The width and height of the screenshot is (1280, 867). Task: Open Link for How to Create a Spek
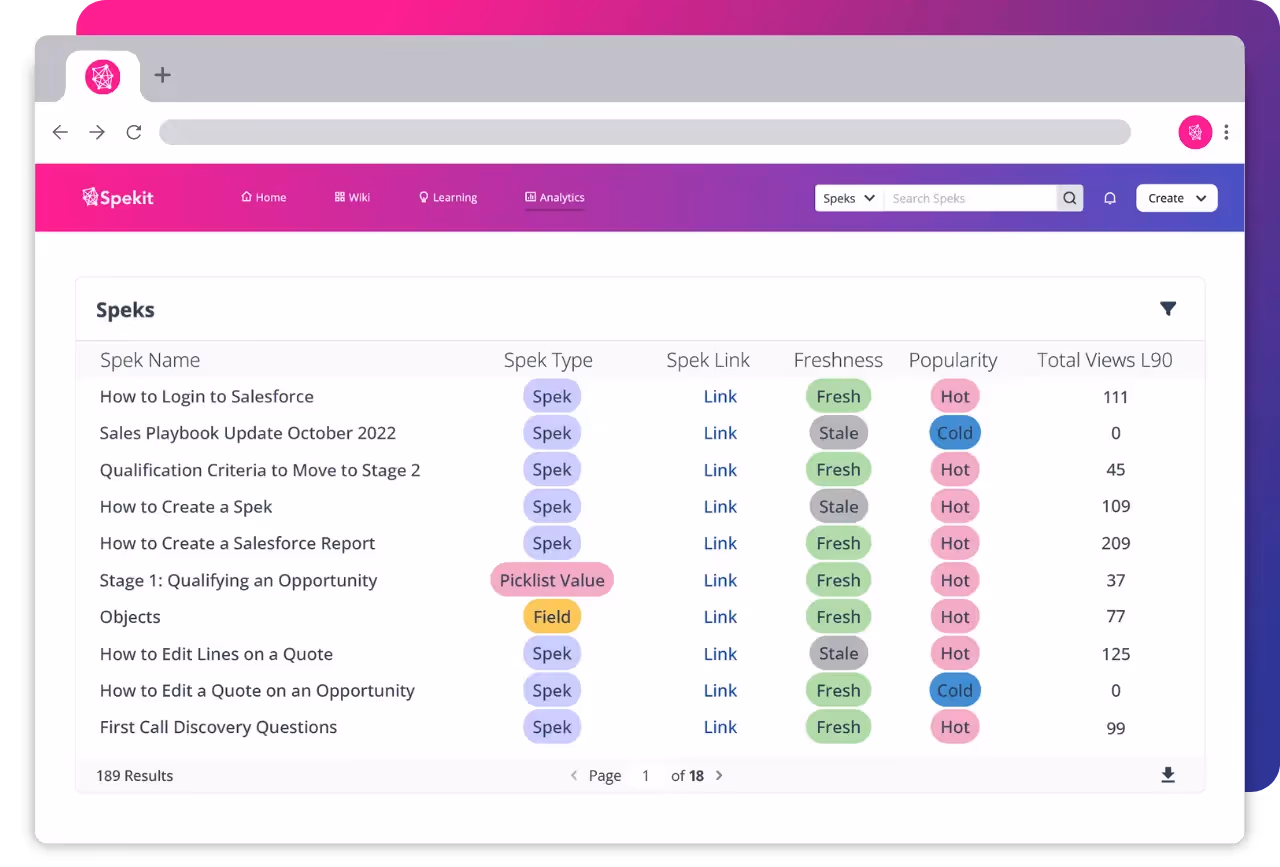point(720,507)
